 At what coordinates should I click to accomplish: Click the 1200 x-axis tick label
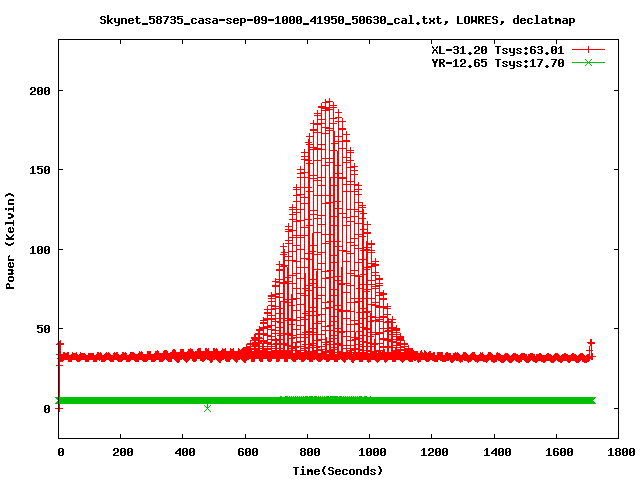(434, 452)
